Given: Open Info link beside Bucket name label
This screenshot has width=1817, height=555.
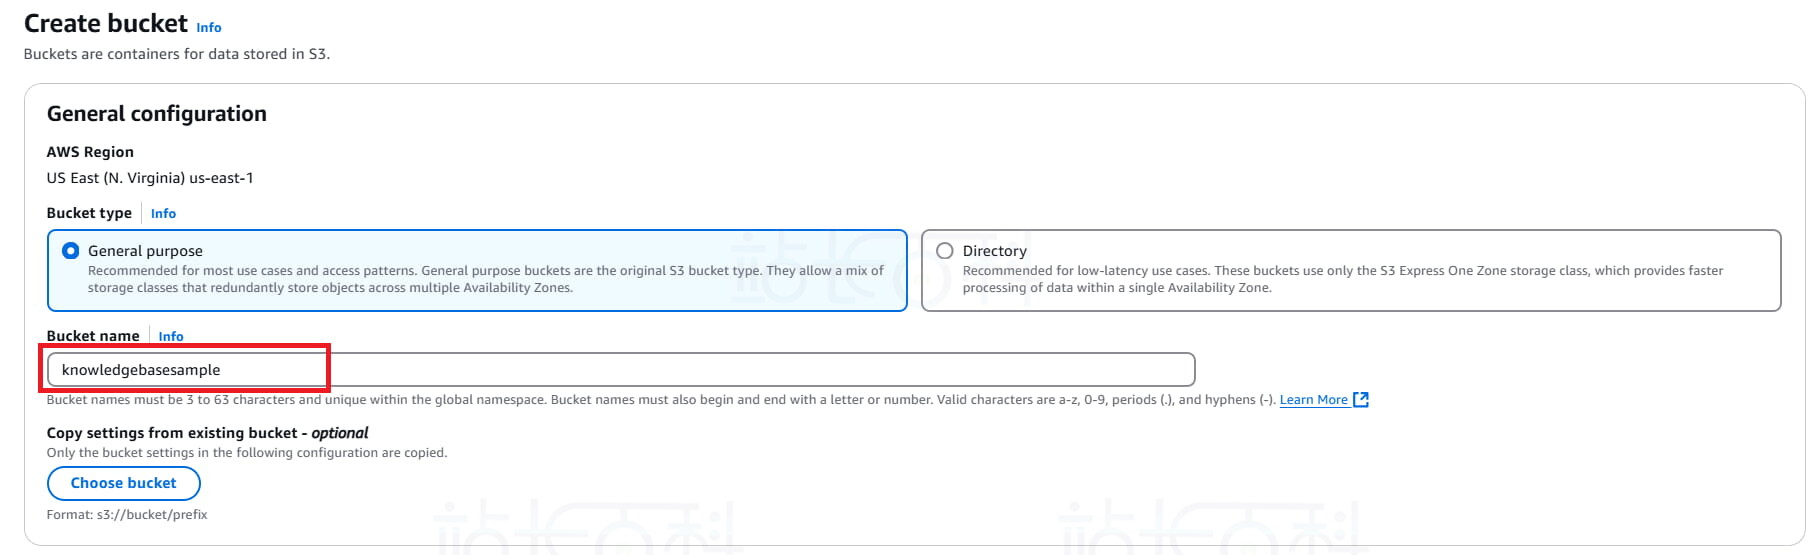Looking at the screenshot, I should tap(171, 337).
